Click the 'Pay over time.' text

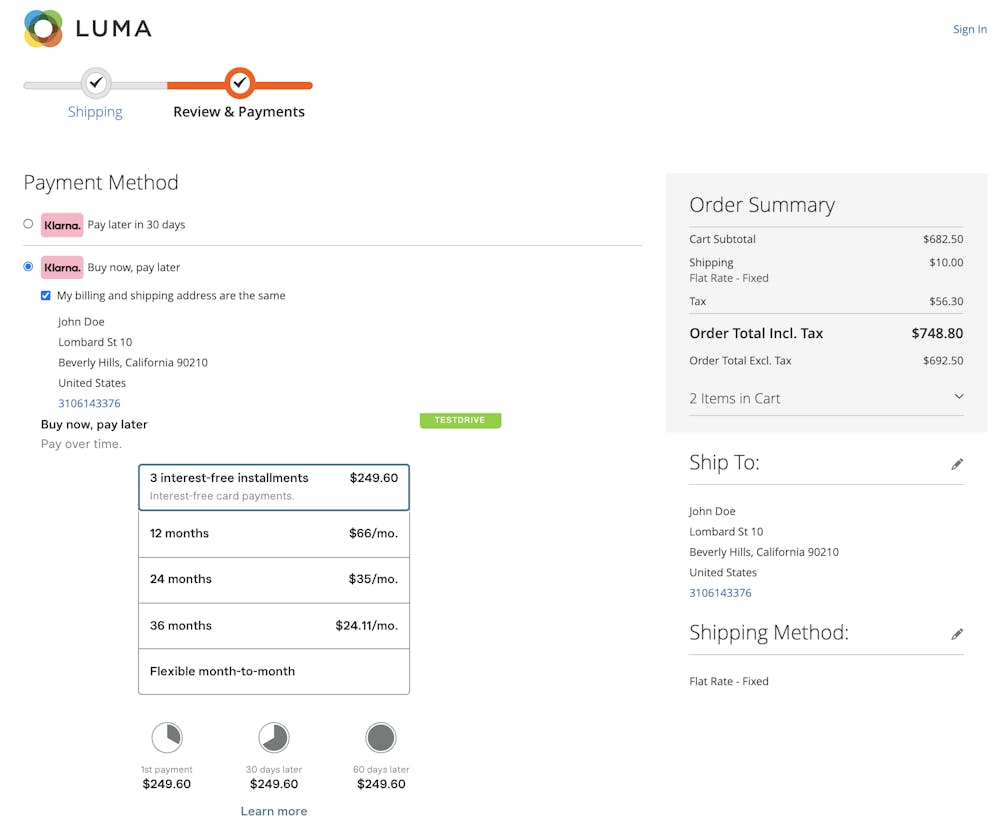point(81,444)
